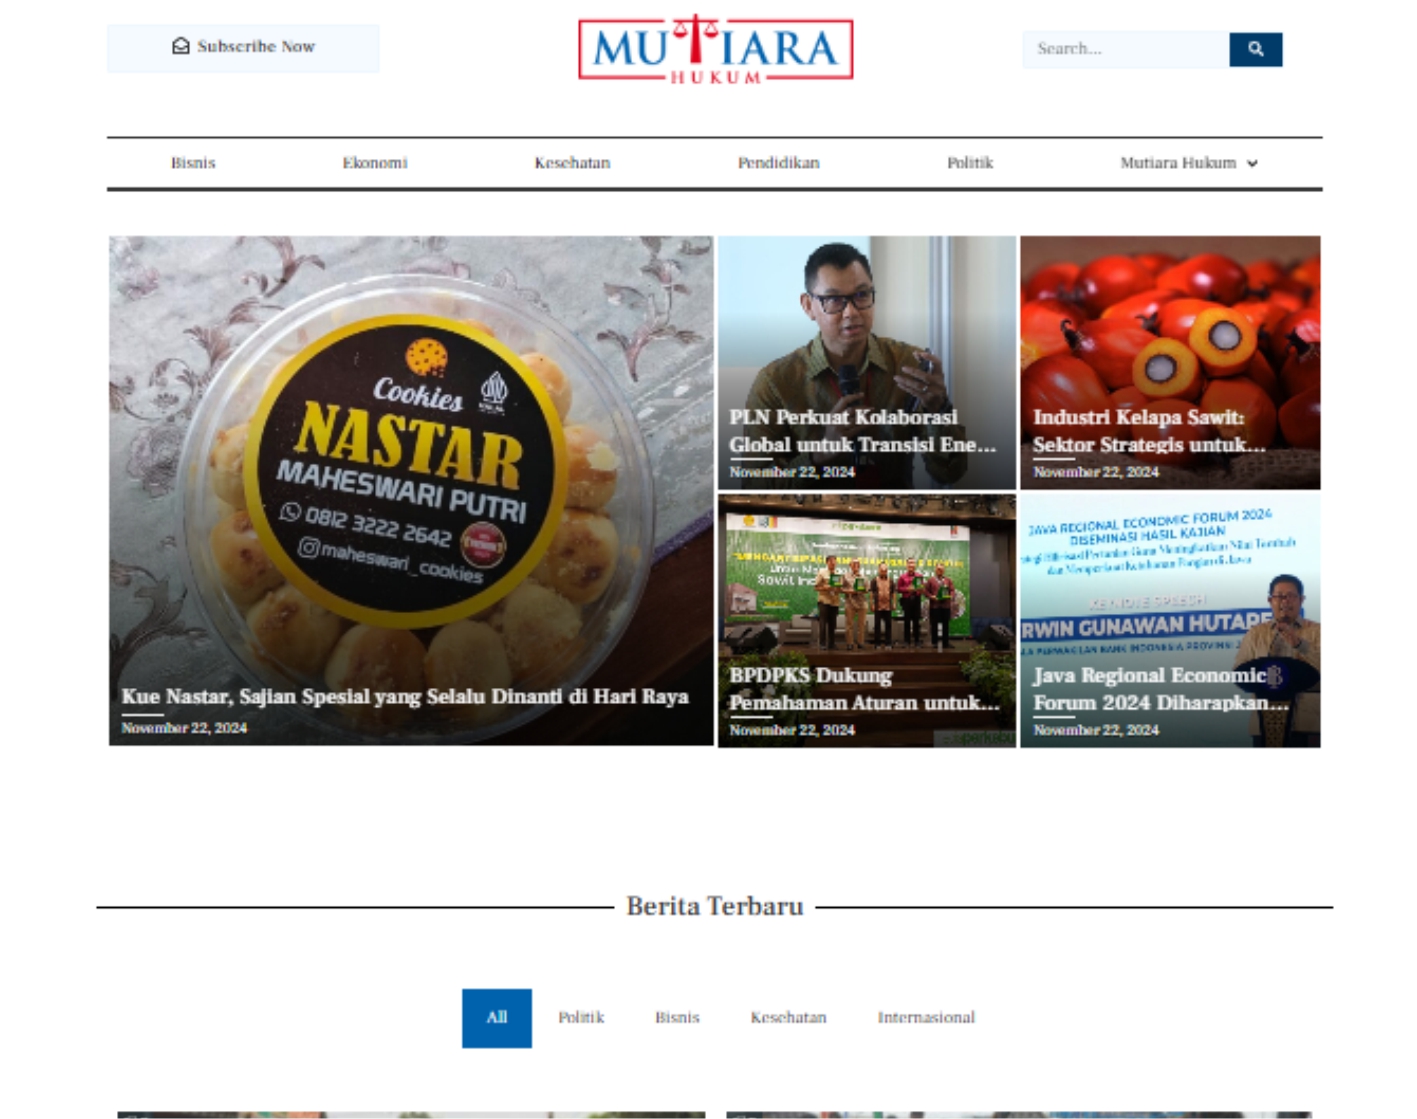Click the Berita Terbaru section heading
The height and width of the screenshot is (1119, 1417).
(x=715, y=906)
